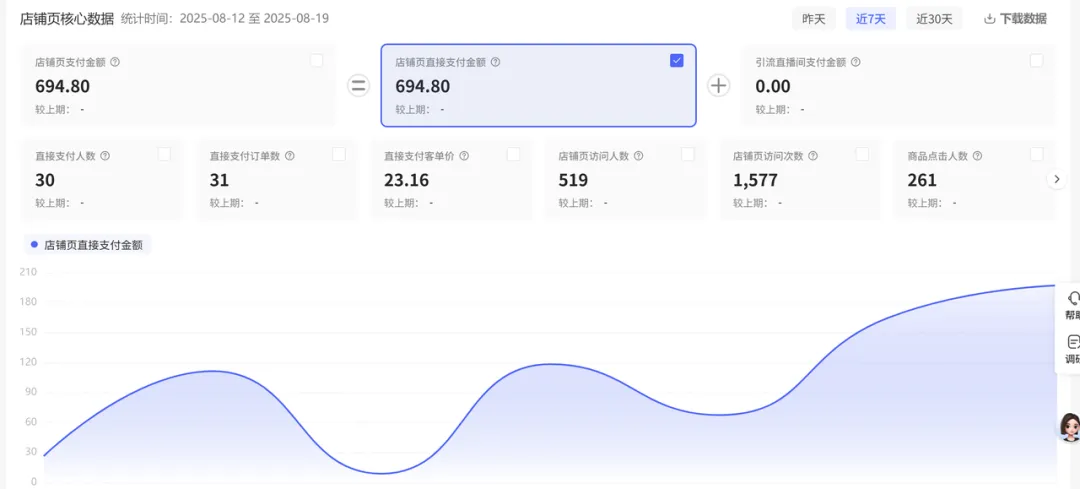Click info icon beside 店铺页访问次数
This screenshot has height=489, width=1080.
pos(813,156)
